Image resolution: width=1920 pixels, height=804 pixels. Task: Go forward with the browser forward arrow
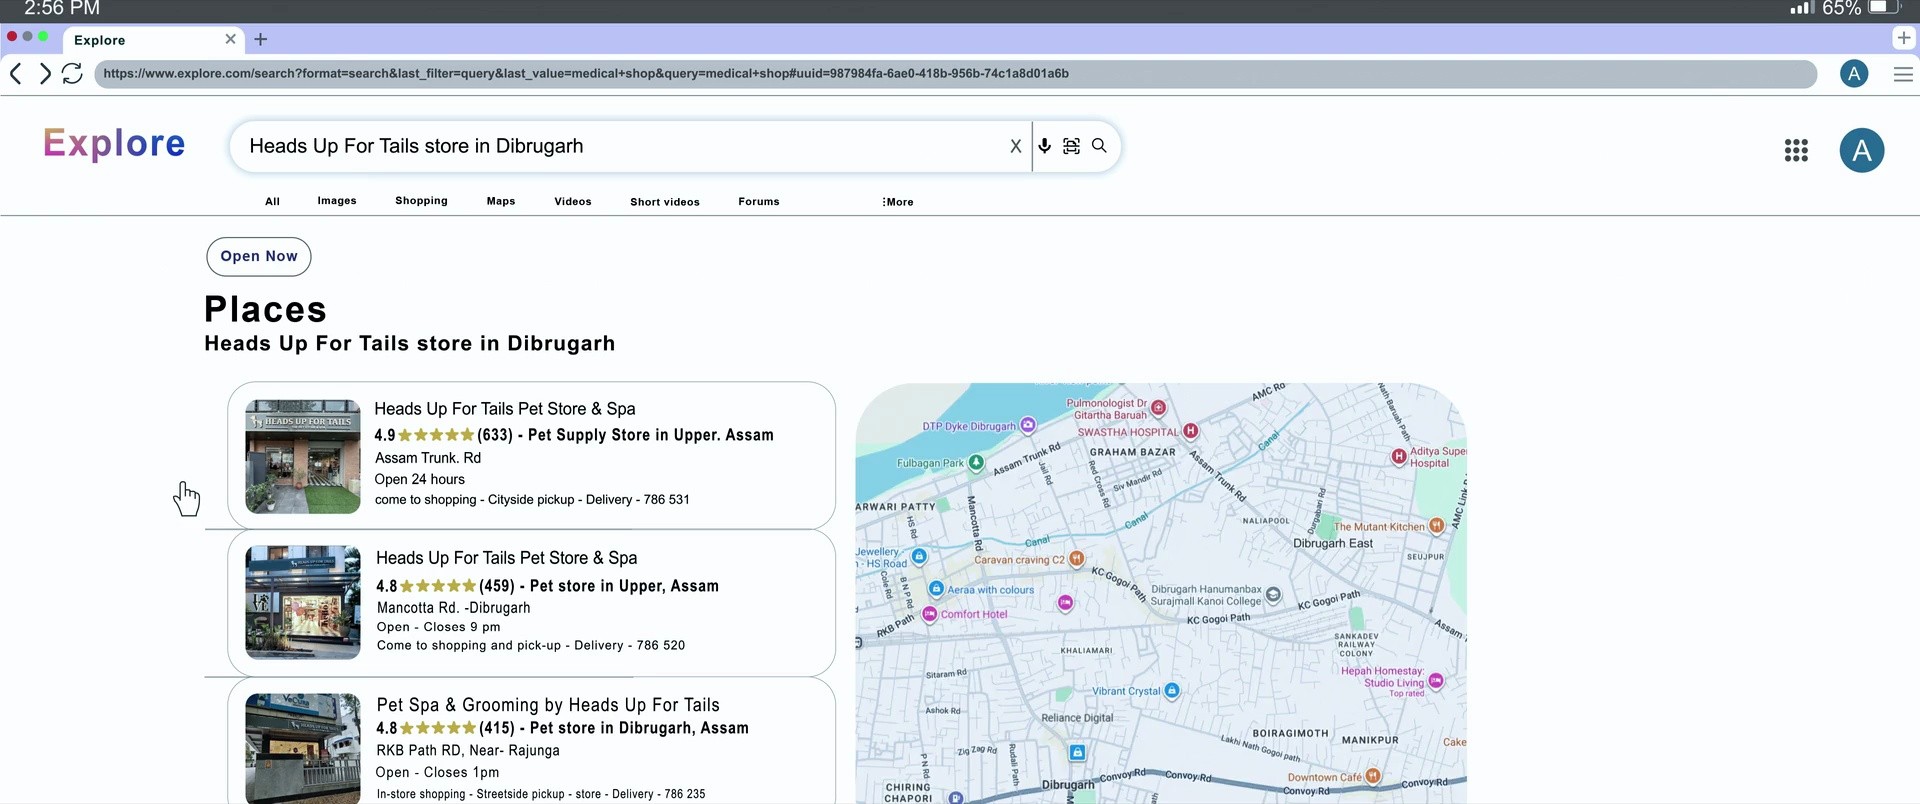pyautogui.click(x=45, y=73)
